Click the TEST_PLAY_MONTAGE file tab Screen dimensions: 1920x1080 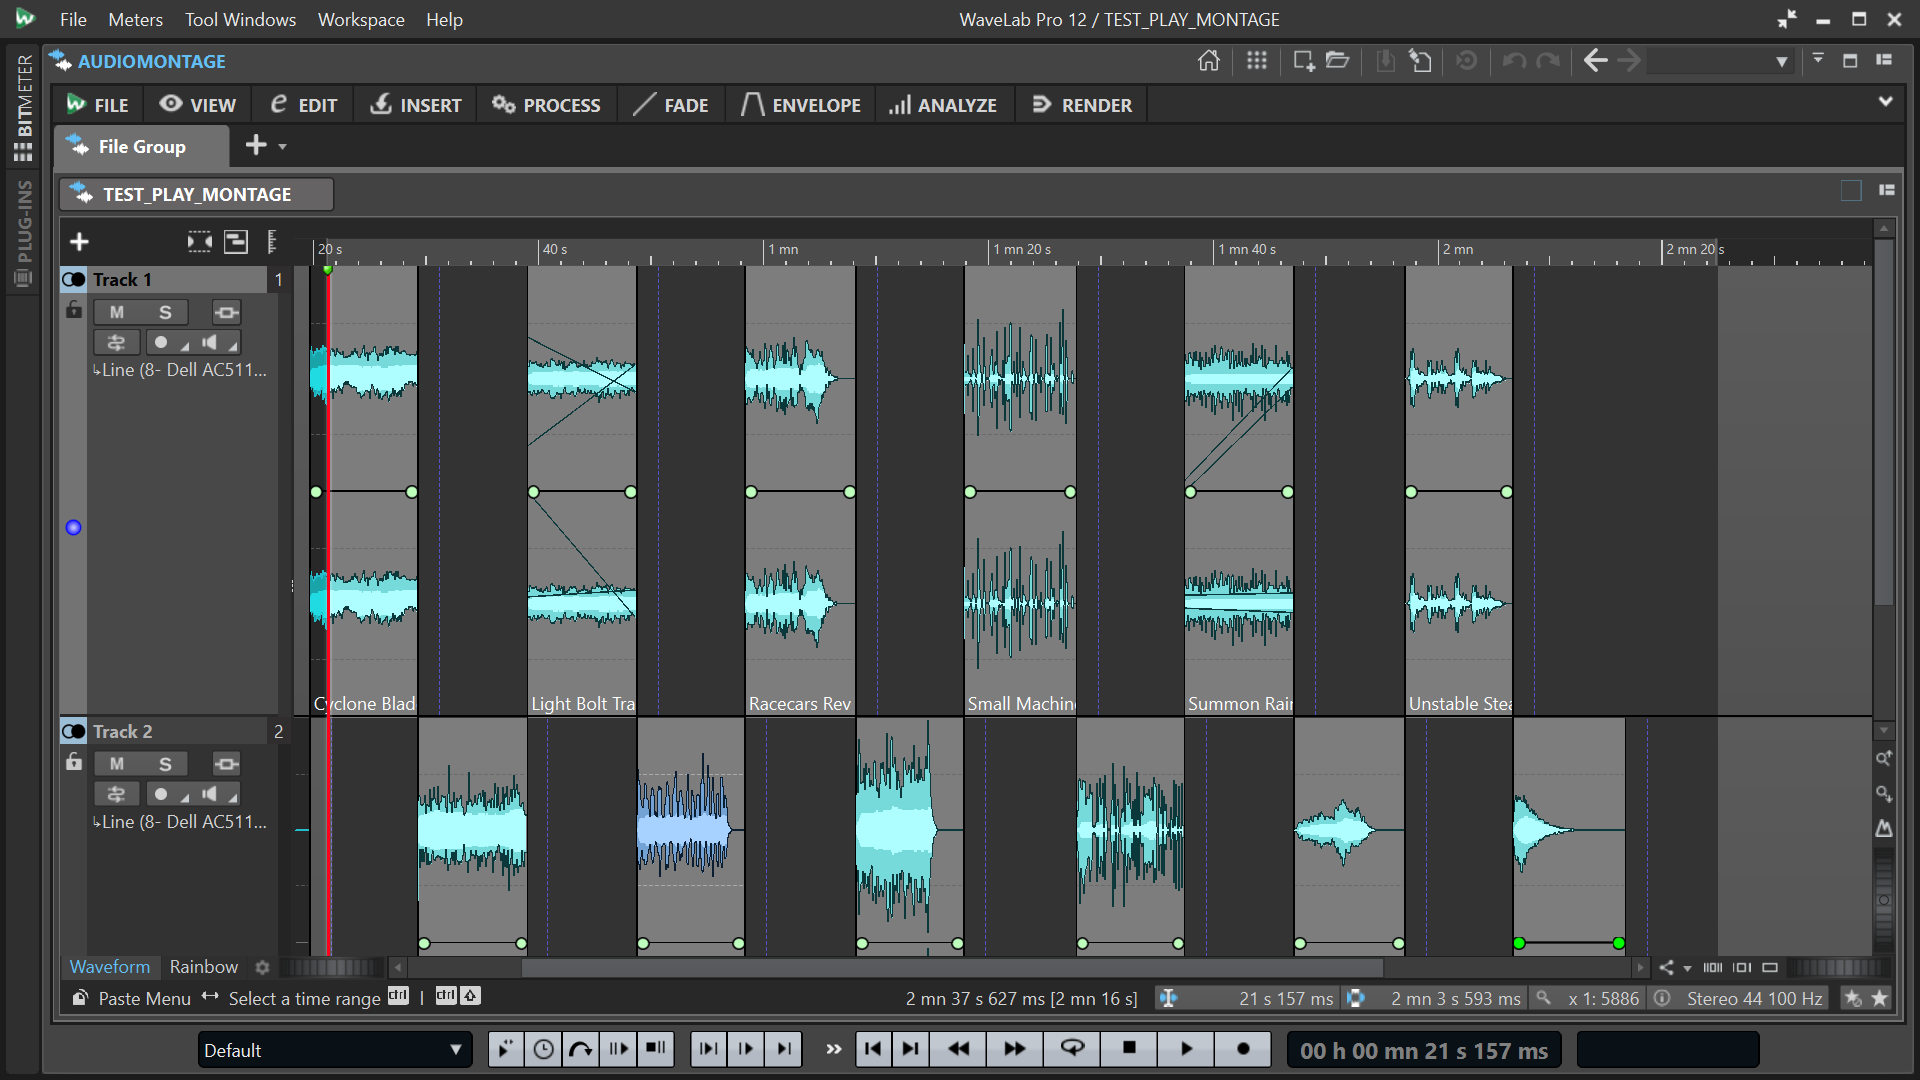[197, 194]
